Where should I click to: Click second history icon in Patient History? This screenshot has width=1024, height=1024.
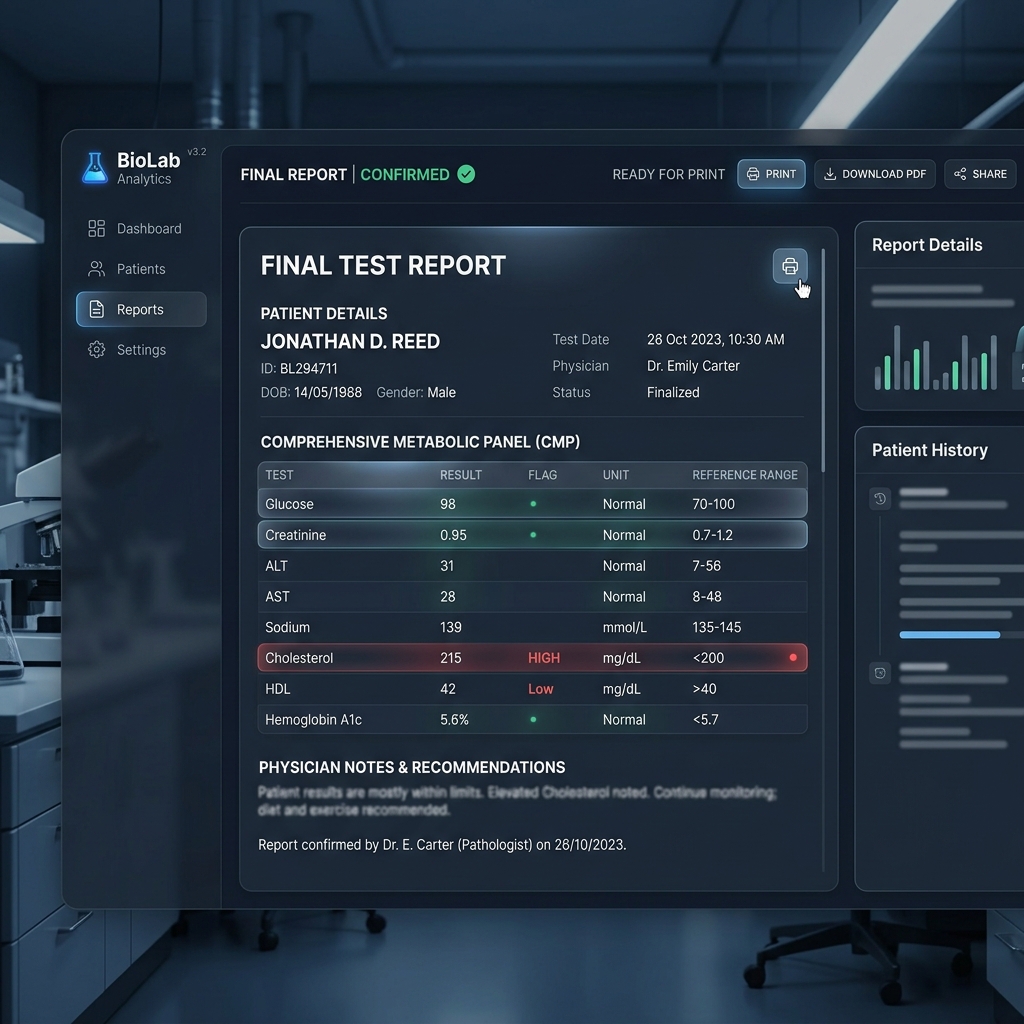click(x=880, y=673)
